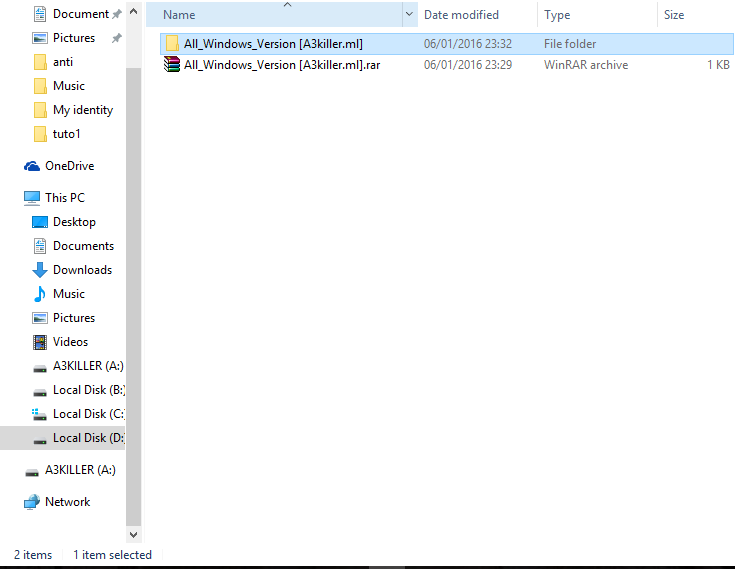
Task: Click the pinned Pictures icon
Action: [x=40, y=38]
